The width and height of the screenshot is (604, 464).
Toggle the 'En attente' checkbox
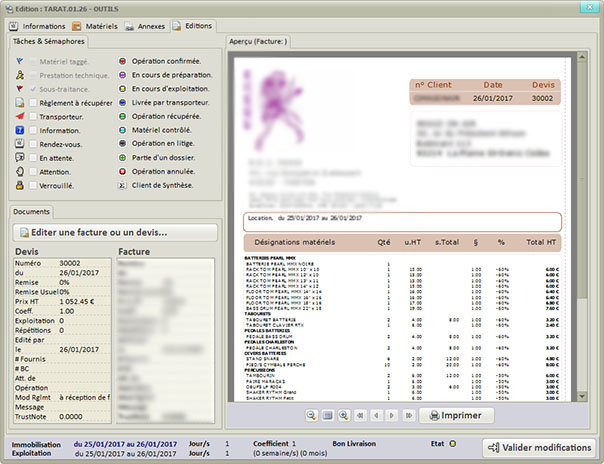click(x=33, y=157)
